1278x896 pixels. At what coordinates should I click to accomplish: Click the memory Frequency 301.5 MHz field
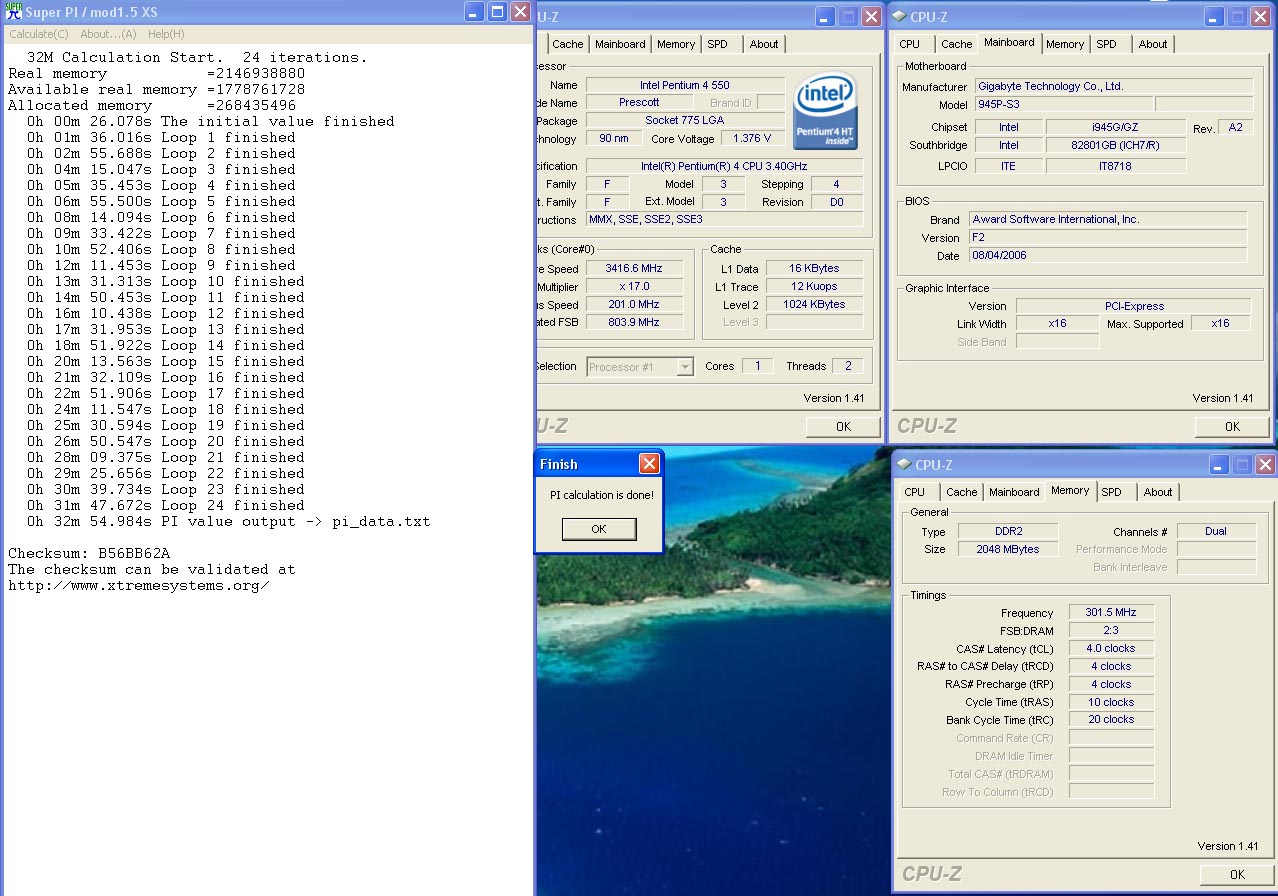tap(1111, 613)
